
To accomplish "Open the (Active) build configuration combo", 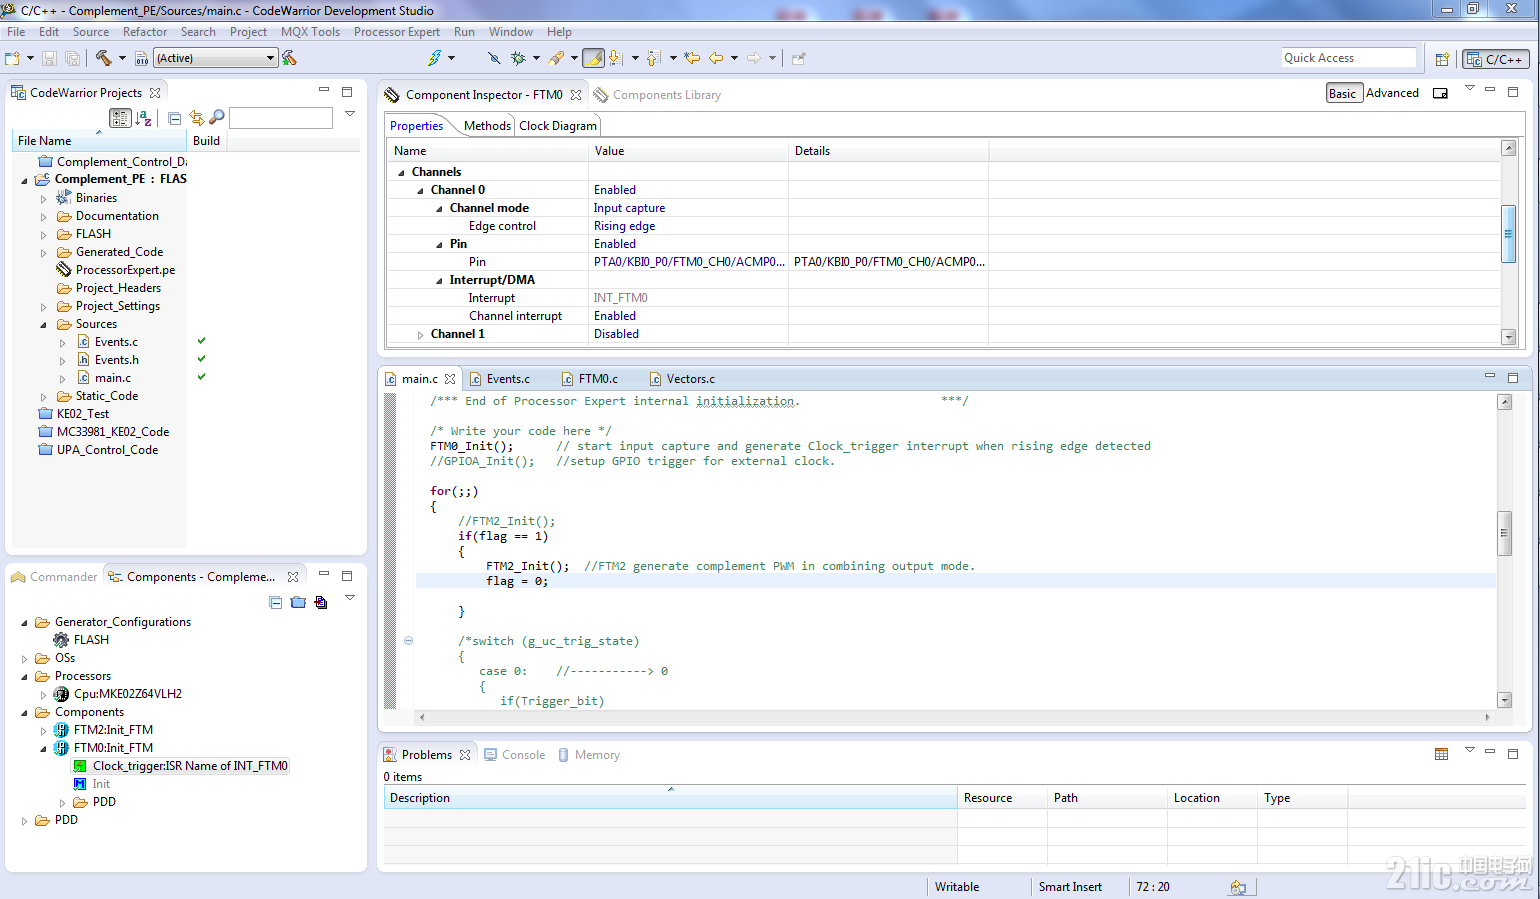I will click(x=215, y=58).
